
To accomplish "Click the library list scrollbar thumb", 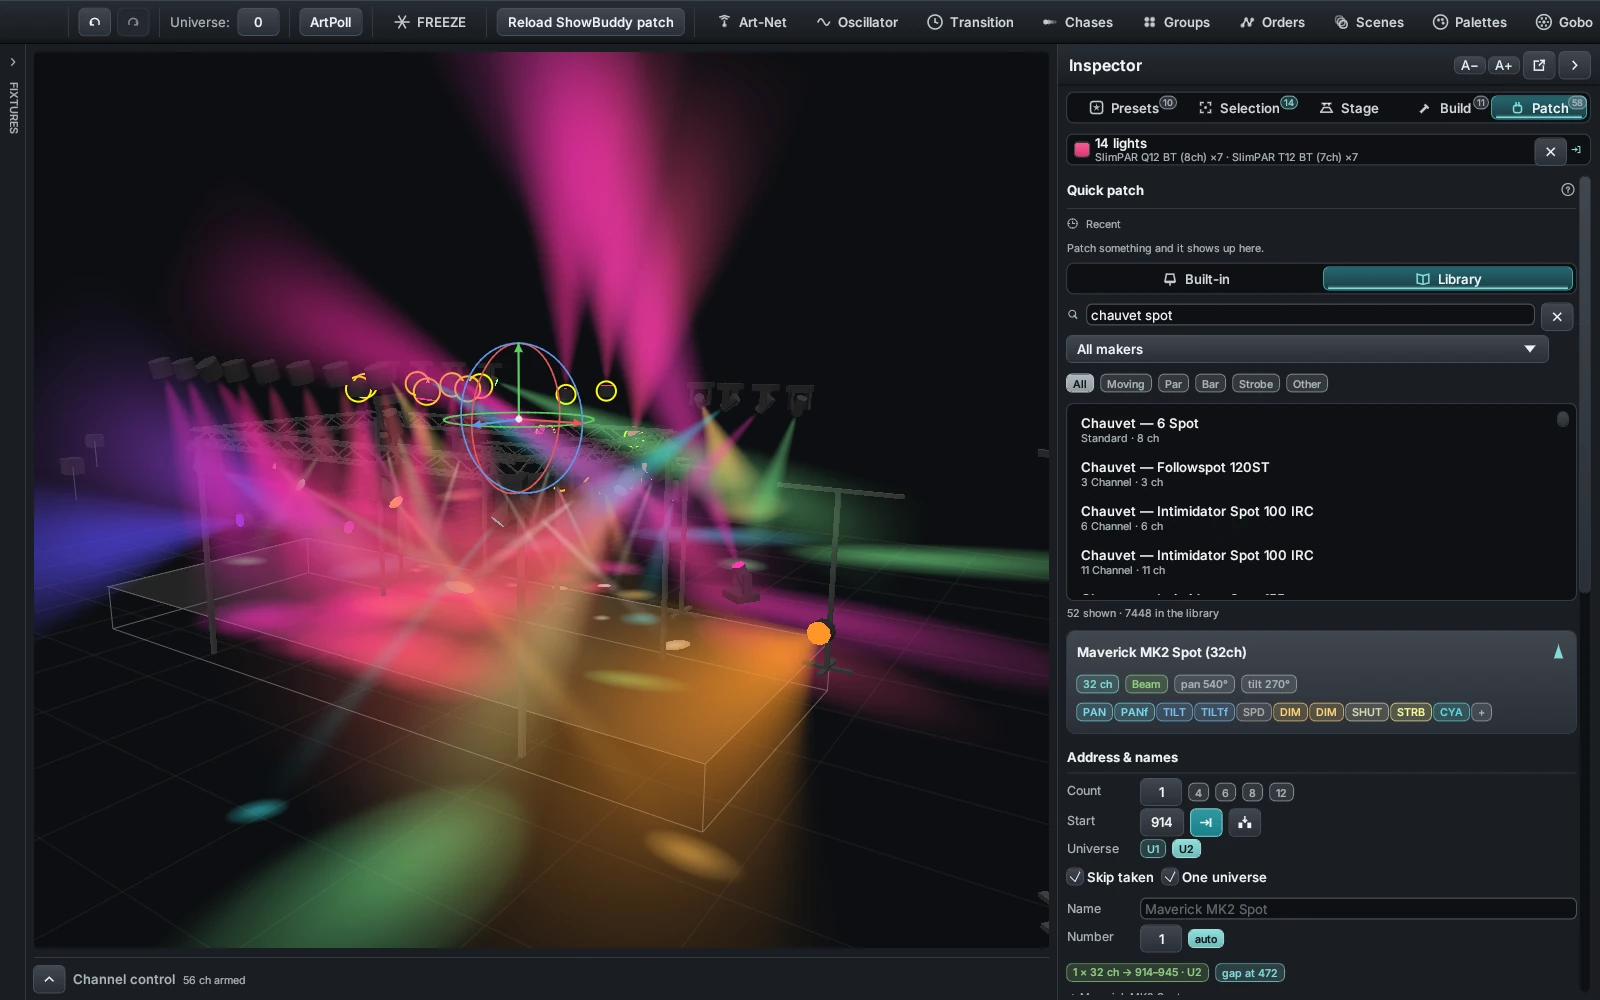I will click(x=1562, y=419).
